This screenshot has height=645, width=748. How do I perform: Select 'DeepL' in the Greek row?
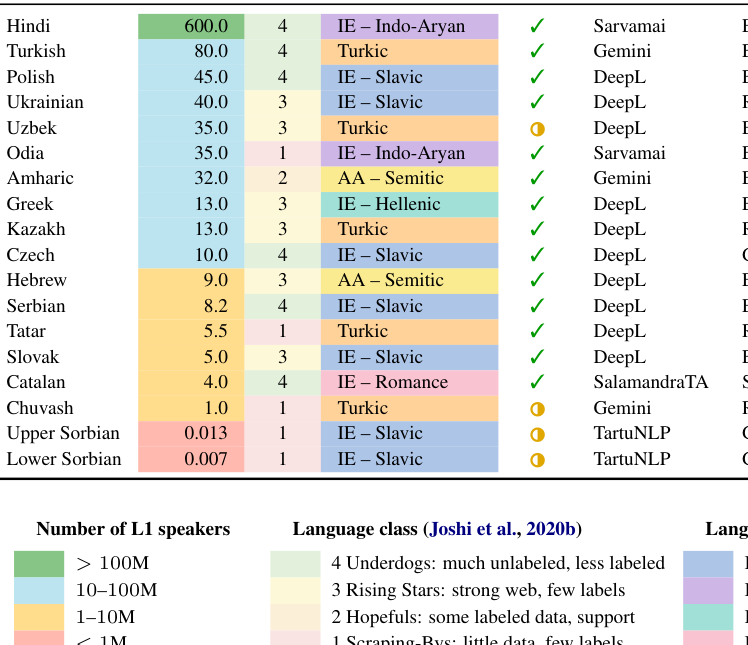pyautogui.click(x=620, y=204)
